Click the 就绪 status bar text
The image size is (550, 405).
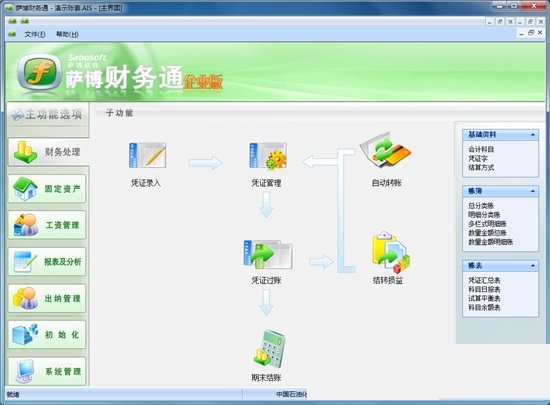(x=13, y=395)
